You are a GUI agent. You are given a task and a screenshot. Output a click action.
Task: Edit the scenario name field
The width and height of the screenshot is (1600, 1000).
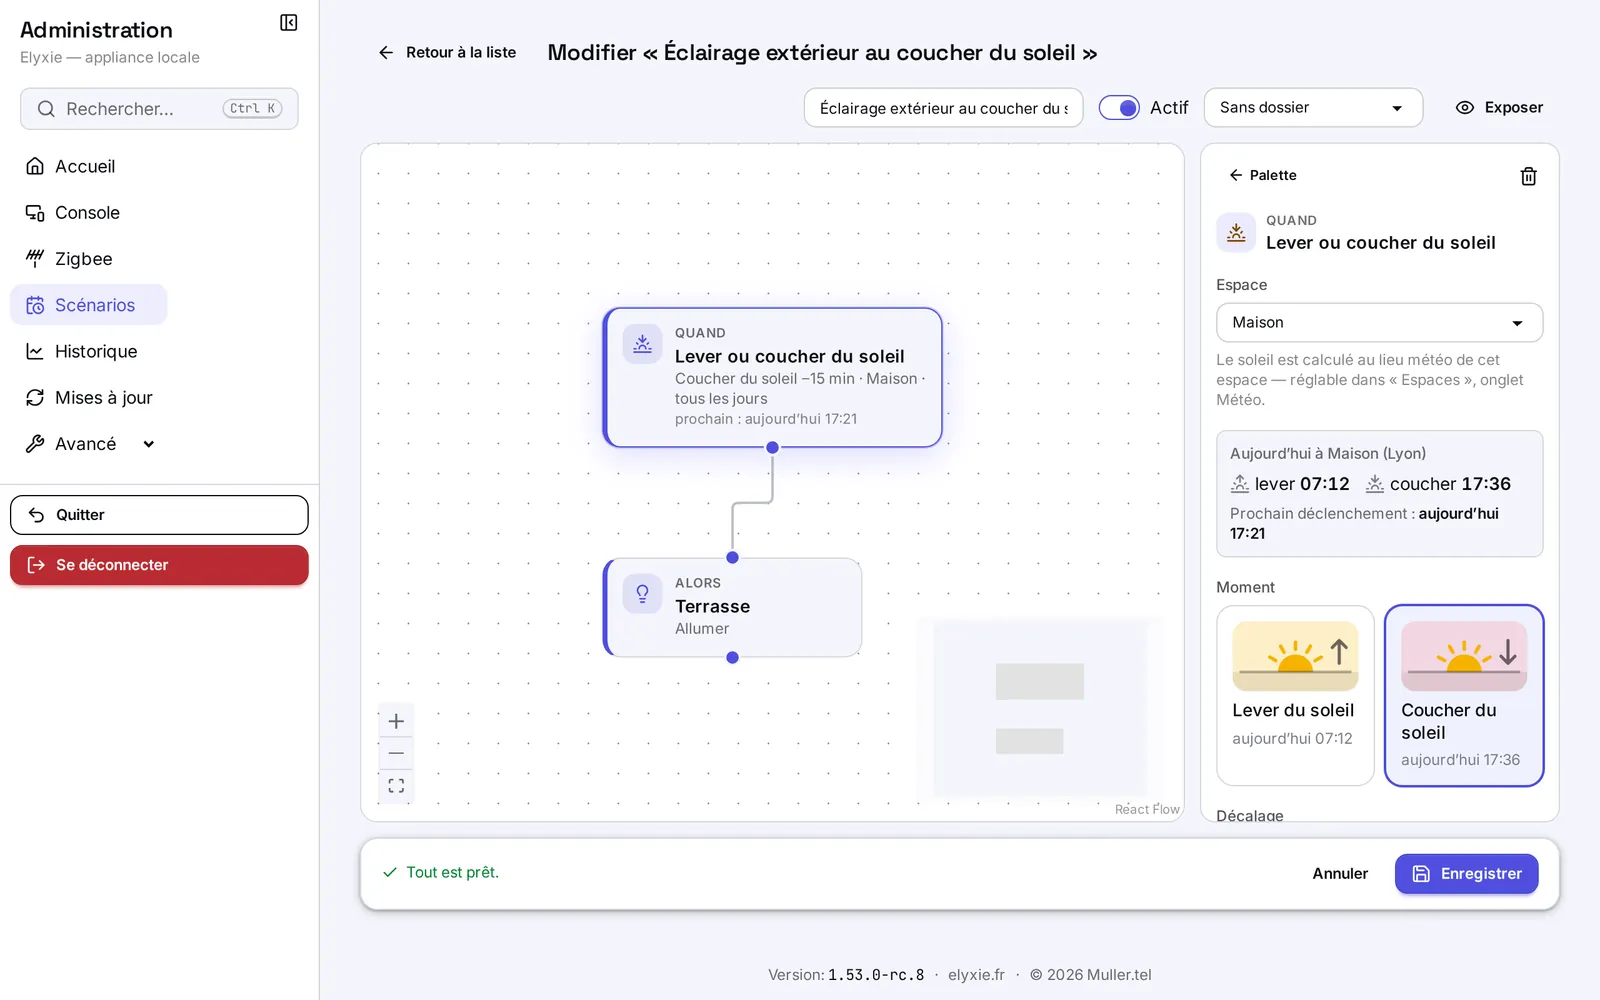point(943,108)
